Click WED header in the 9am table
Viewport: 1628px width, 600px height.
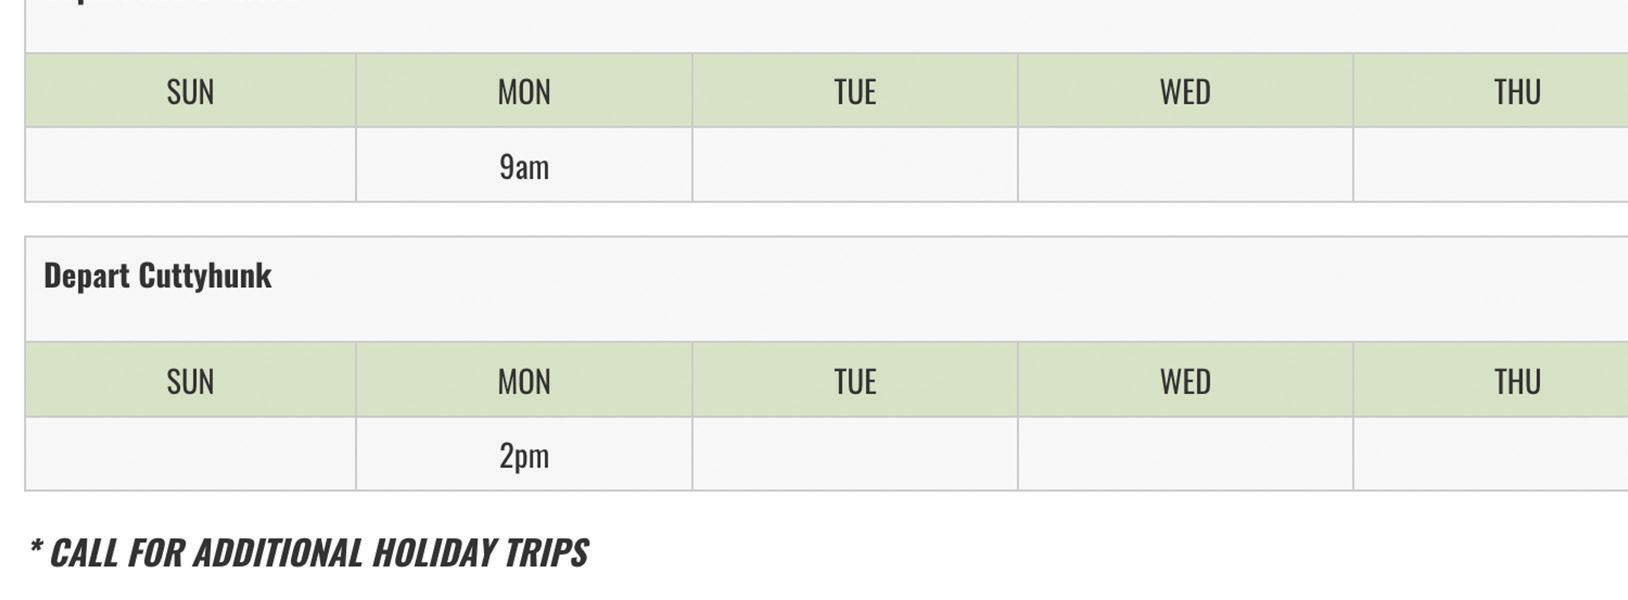(1185, 92)
